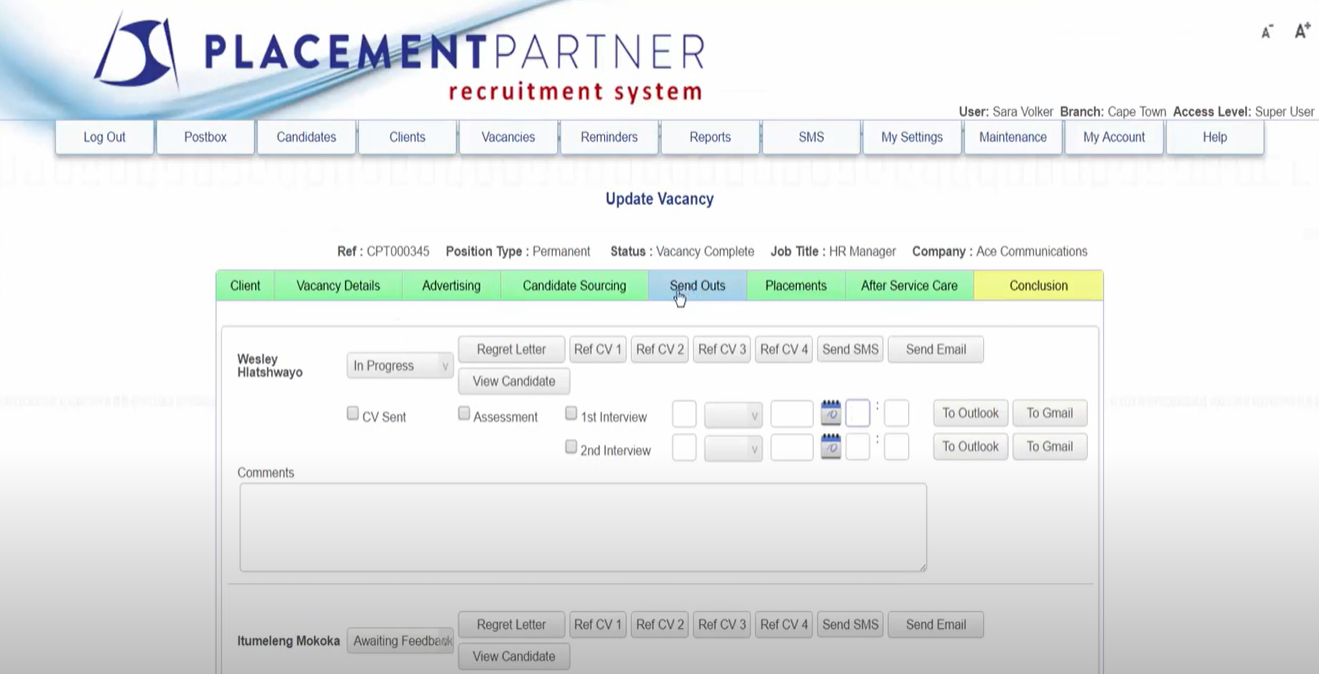Decrease font size with the A- icon
The height and width of the screenshot is (674, 1319).
pyautogui.click(x=1265, y=31)
